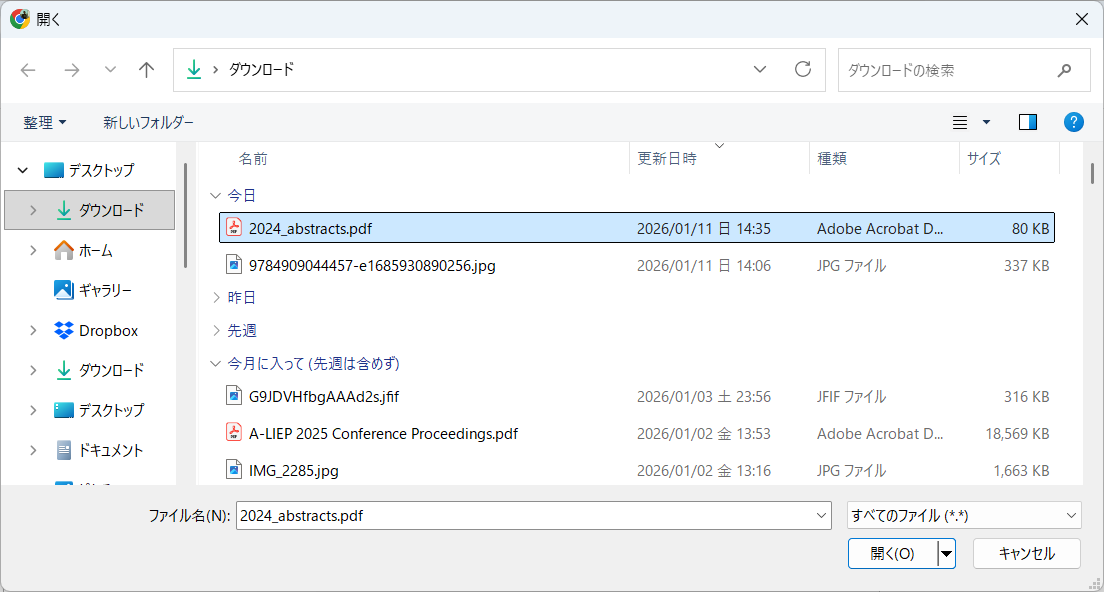Click 新しいフォルダー in toolbar
The image size is (1104, 592).
tap(148, 122)
